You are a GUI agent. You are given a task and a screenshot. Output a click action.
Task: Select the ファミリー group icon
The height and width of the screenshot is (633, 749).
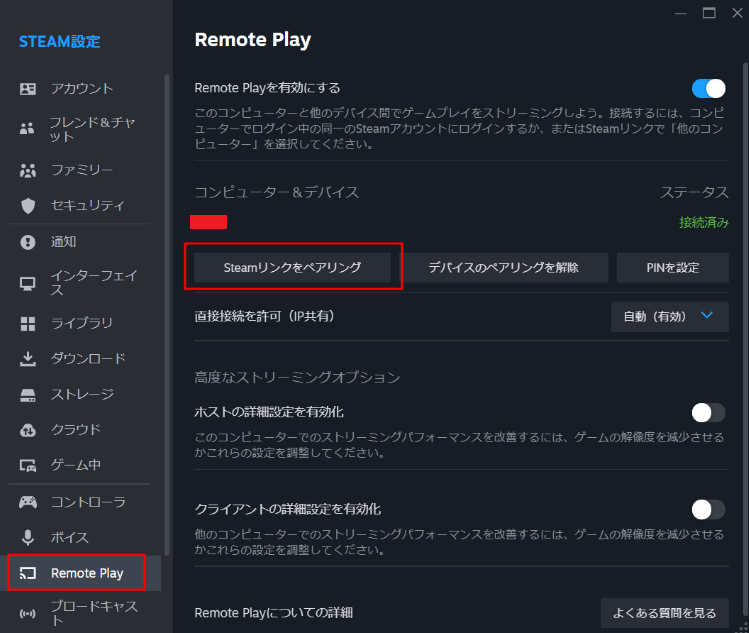point(28,170)
